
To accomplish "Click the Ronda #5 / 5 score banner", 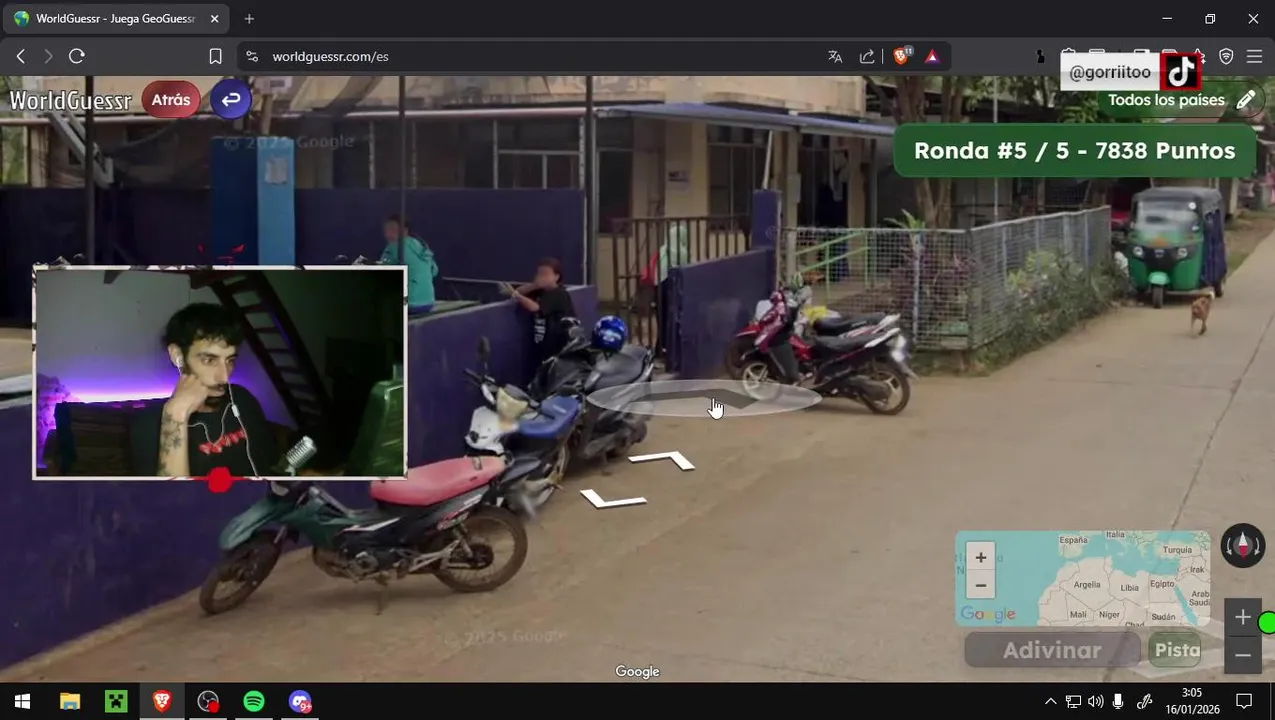I will tap(1074, 151).
